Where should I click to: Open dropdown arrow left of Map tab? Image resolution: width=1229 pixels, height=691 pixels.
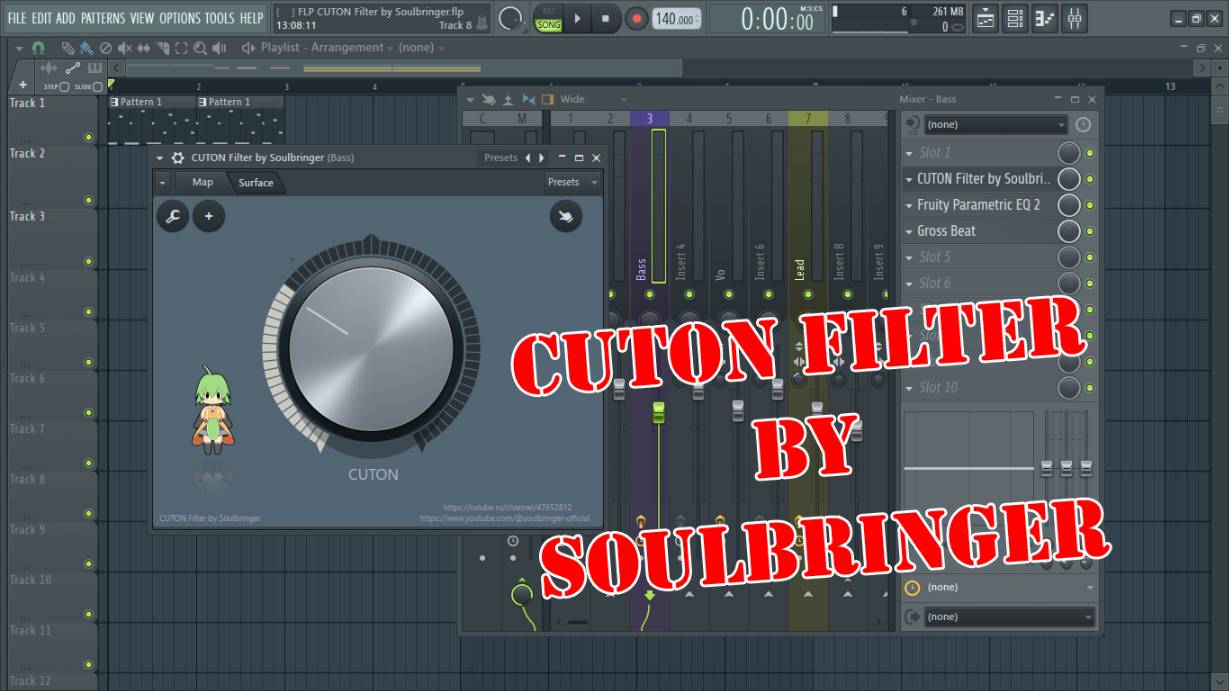pos(163,183)
